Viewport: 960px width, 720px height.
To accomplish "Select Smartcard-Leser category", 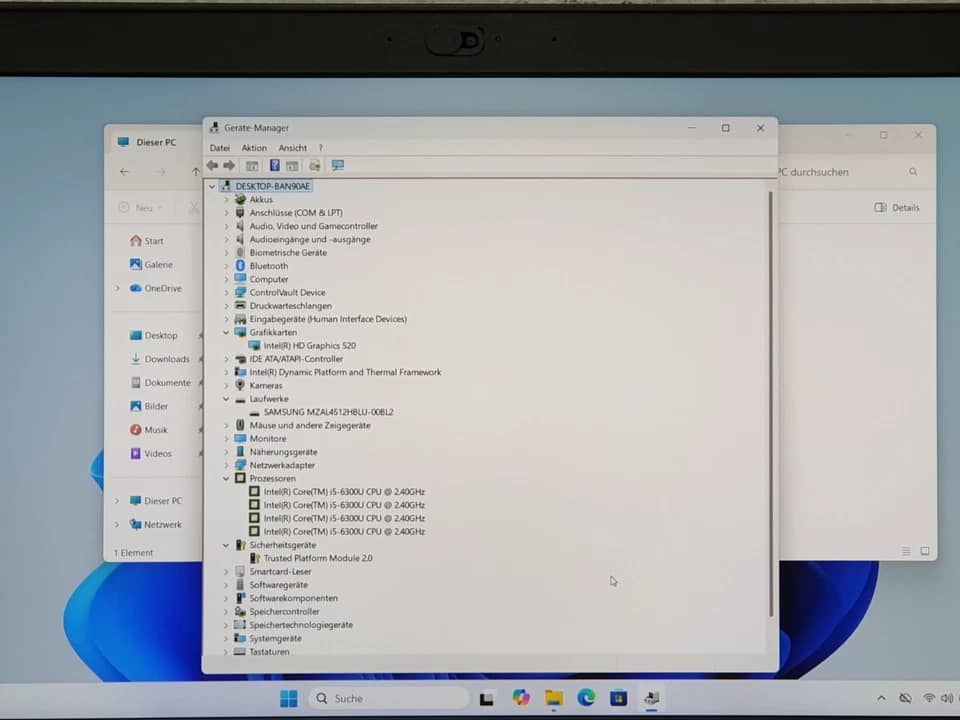I will point(280,571).
